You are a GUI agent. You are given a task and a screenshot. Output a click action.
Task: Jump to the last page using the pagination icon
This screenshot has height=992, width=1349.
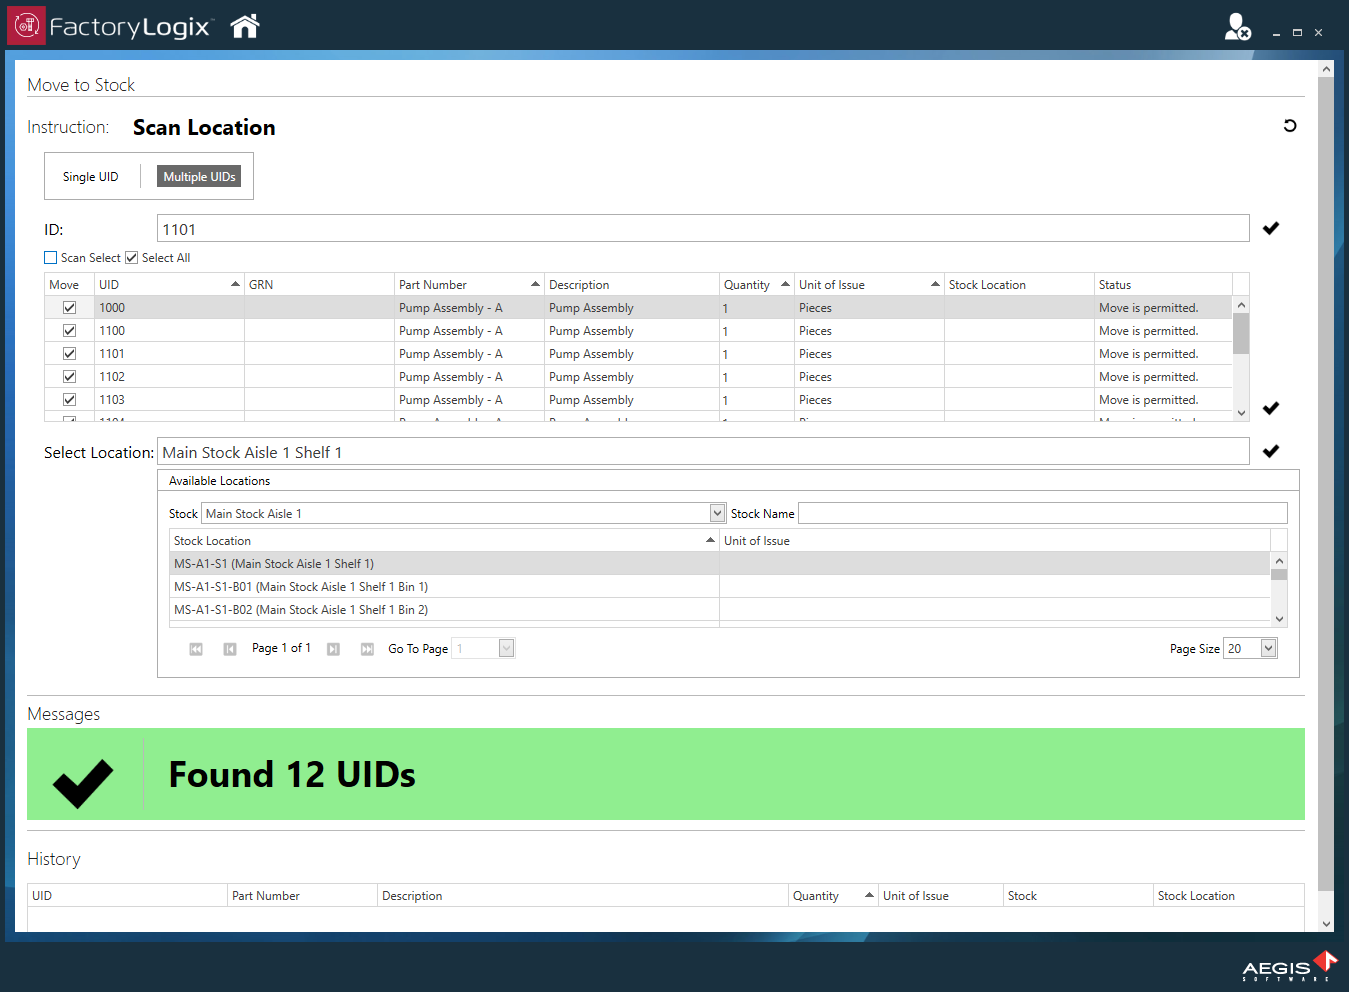(367, 648)
